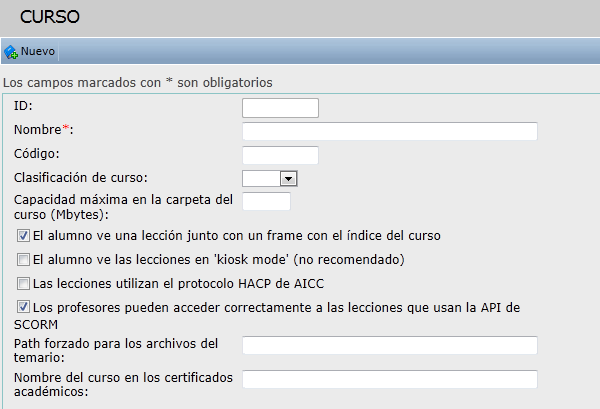Click the Path forzado input field

coord(390,345)
